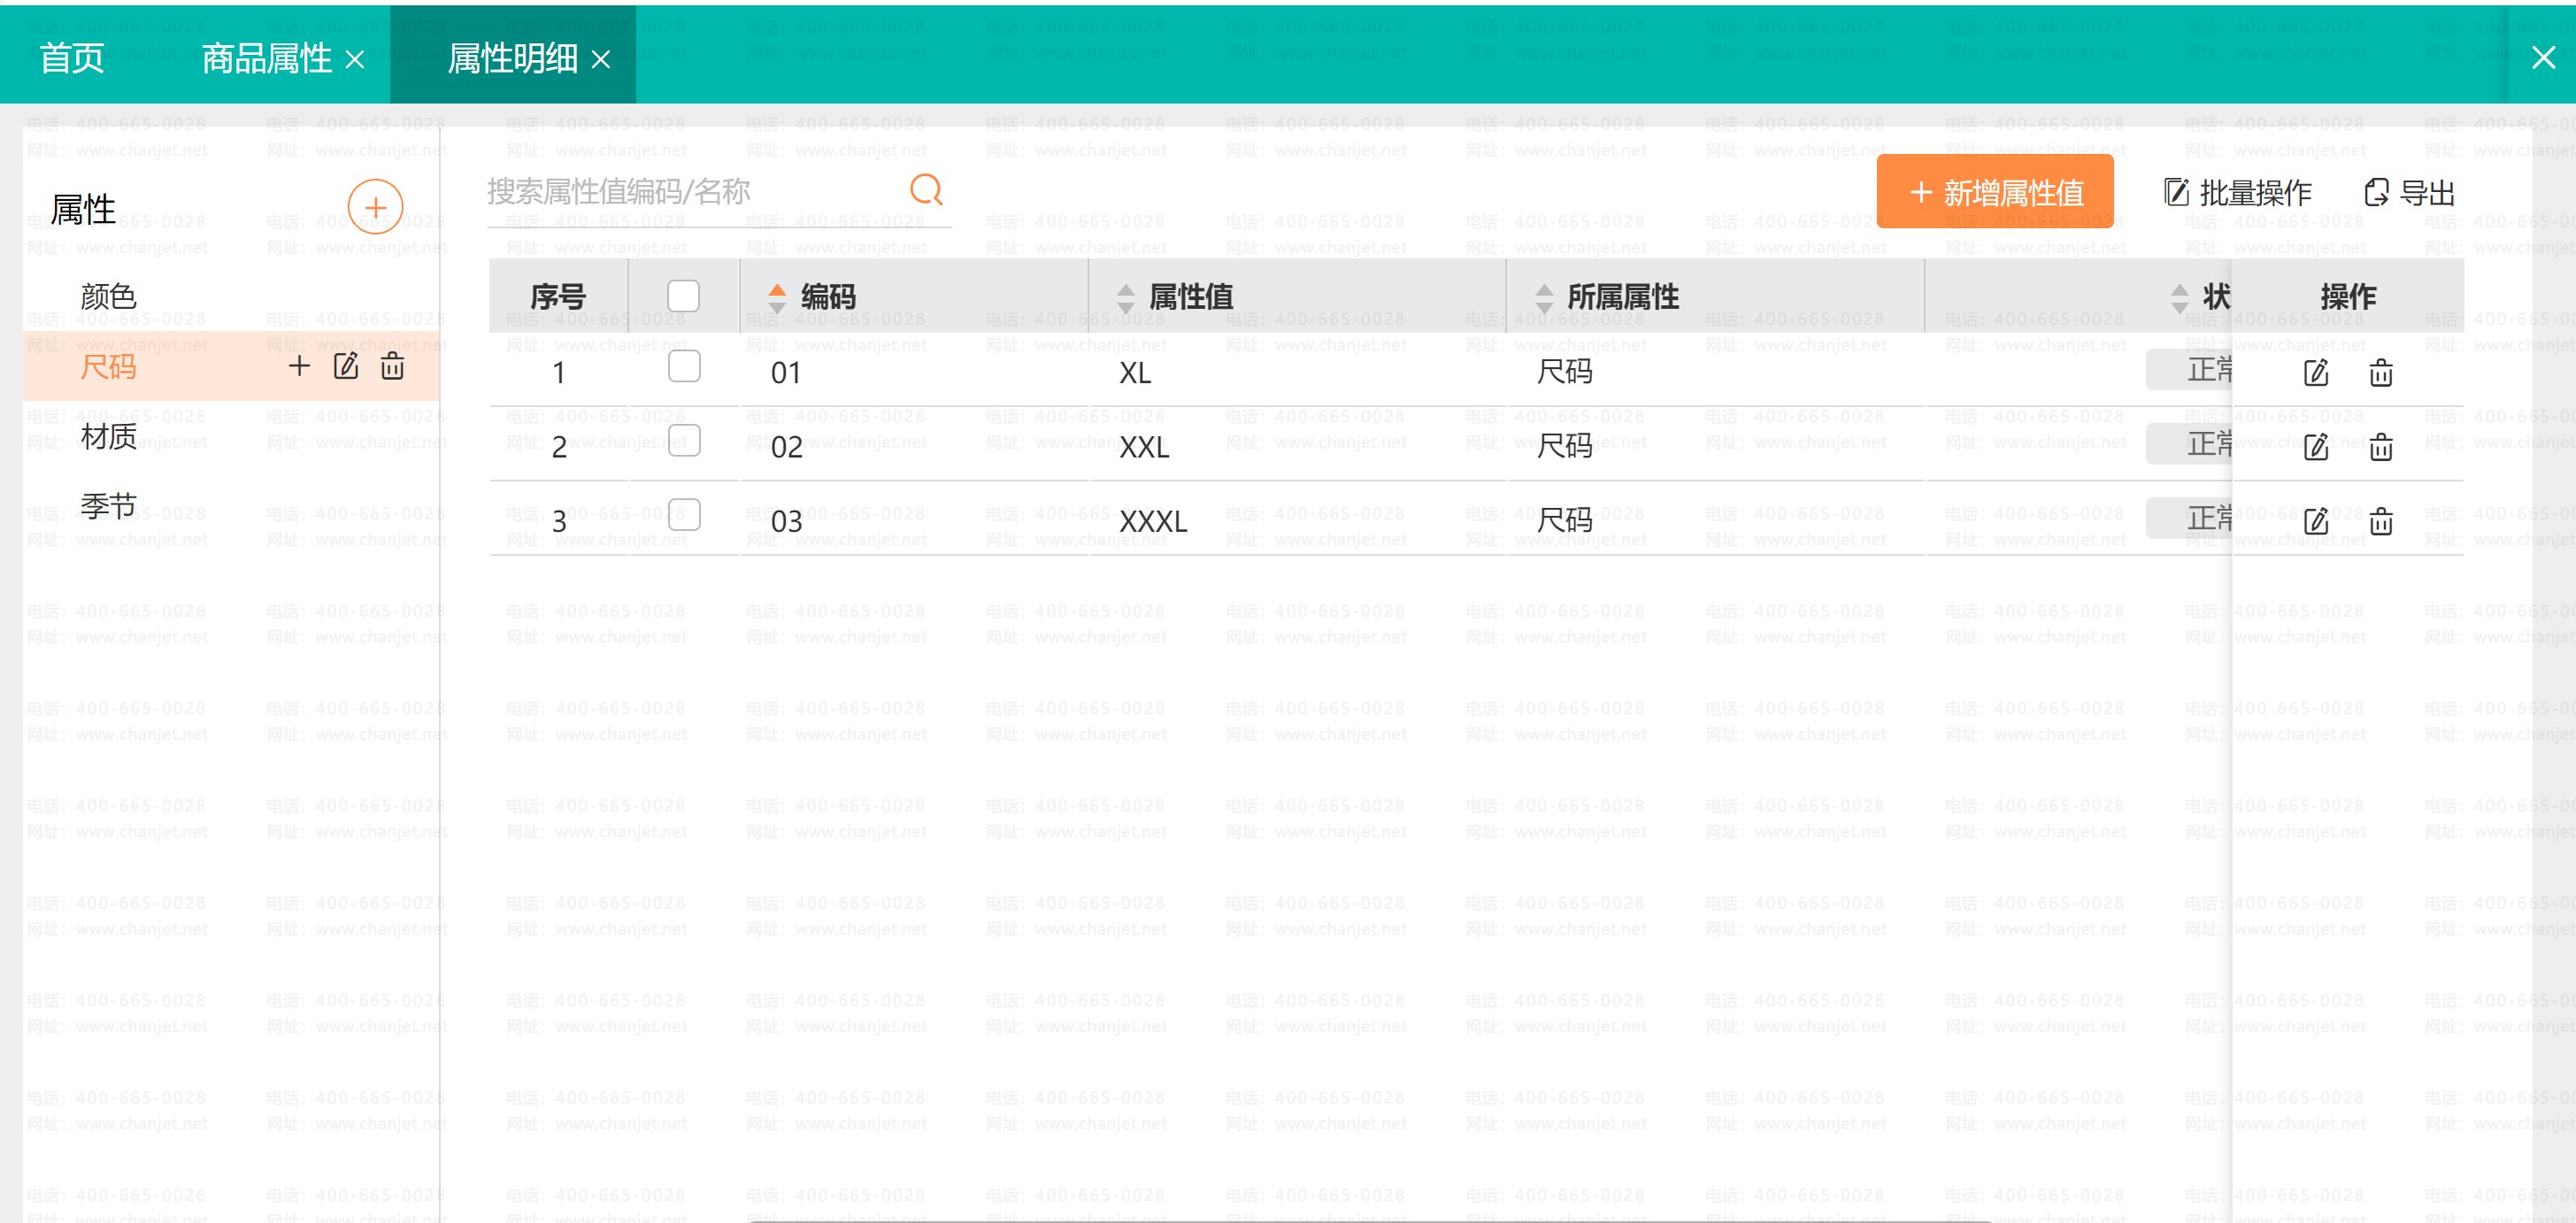Click the delete trash icon beside 尺码
Screen dimensions: 2576x1223
click(392, 366)
